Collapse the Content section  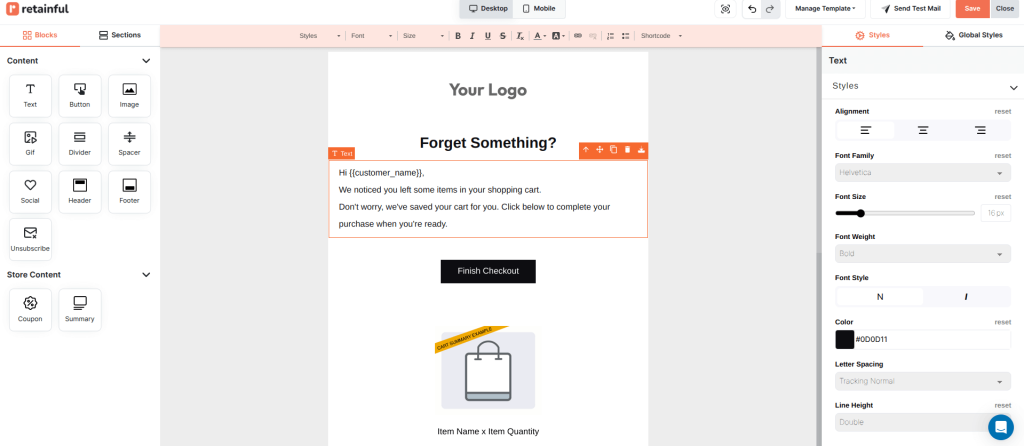146,61
